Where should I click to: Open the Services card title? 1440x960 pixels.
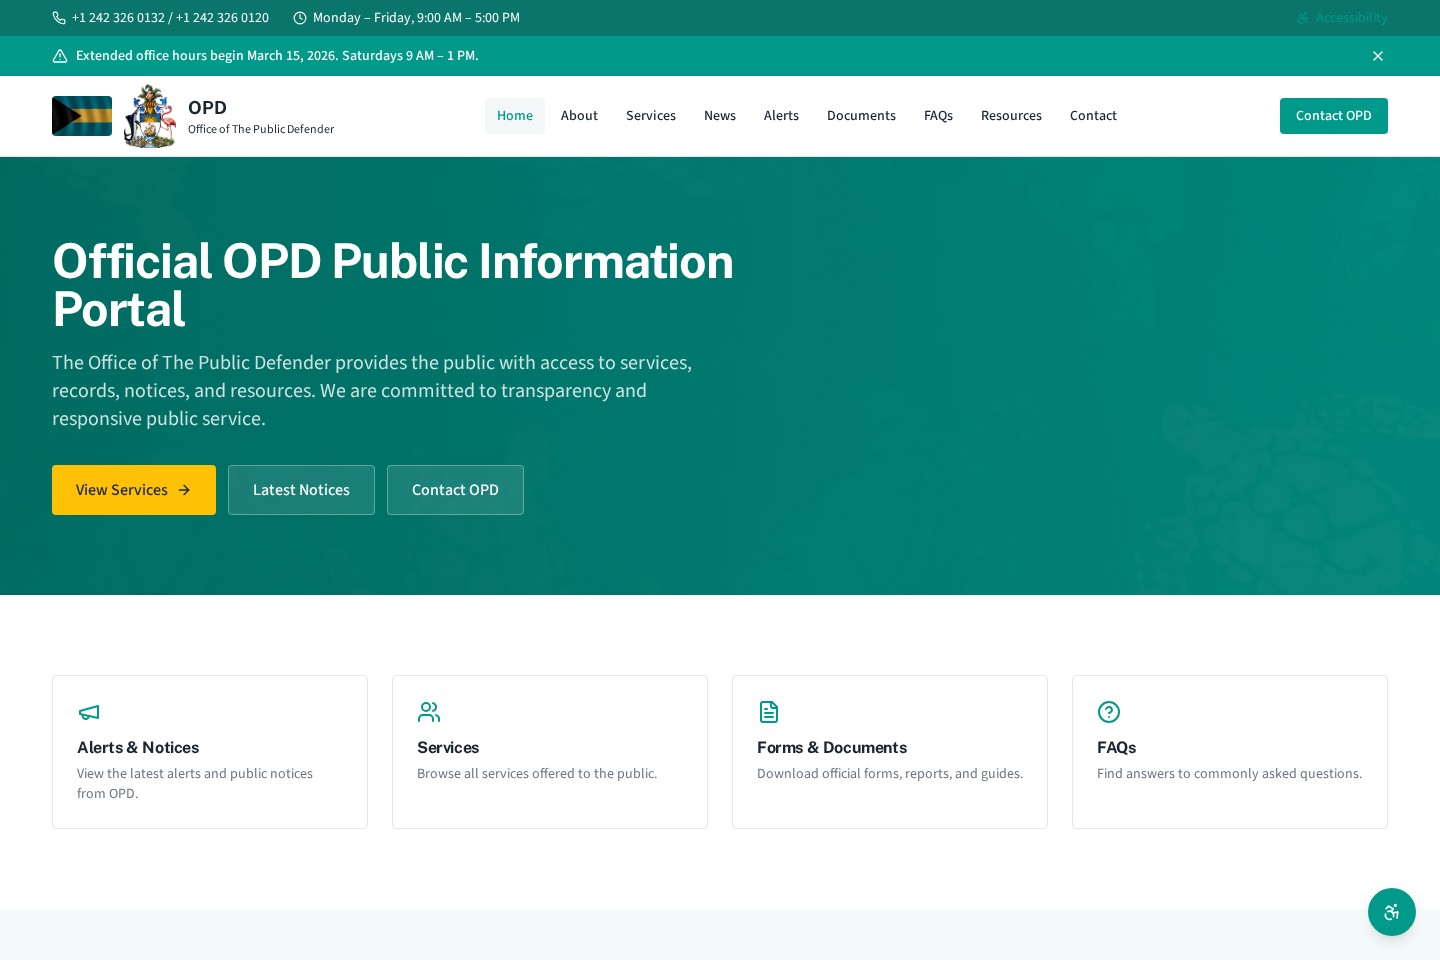point(448,748)
